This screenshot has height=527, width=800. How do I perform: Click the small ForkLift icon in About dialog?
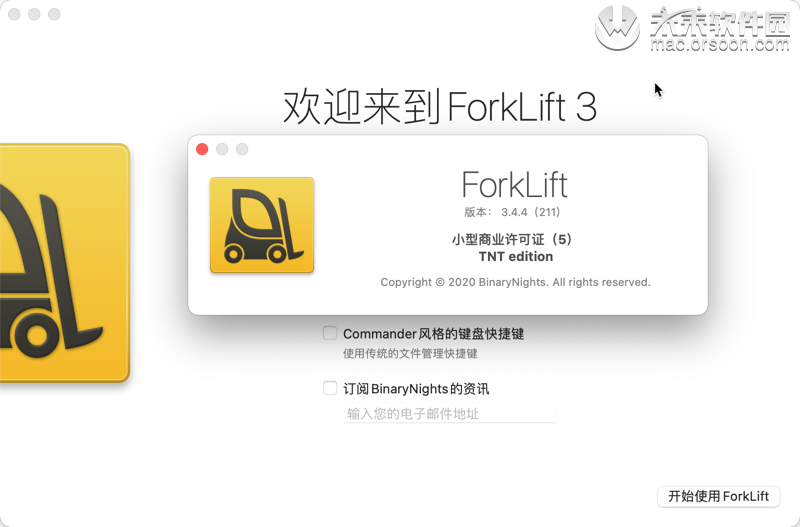click(x=262, y=225)
